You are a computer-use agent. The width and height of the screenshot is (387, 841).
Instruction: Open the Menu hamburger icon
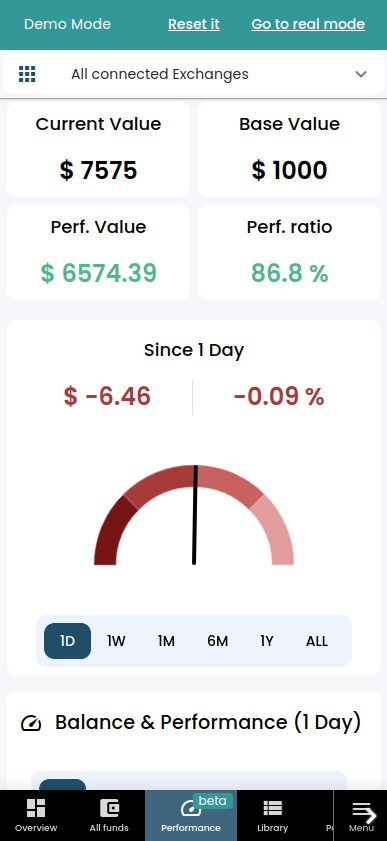362,809
